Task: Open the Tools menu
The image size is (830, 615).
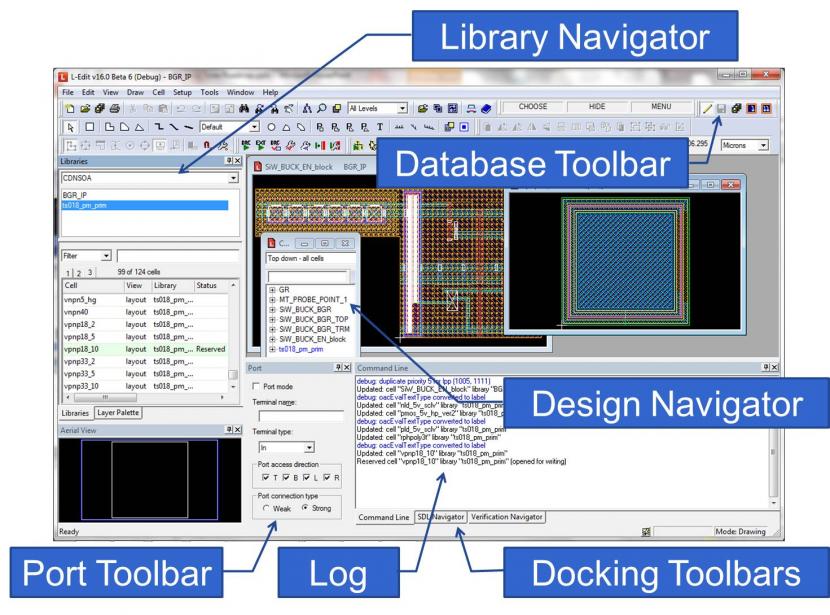Action: [209, 92]
